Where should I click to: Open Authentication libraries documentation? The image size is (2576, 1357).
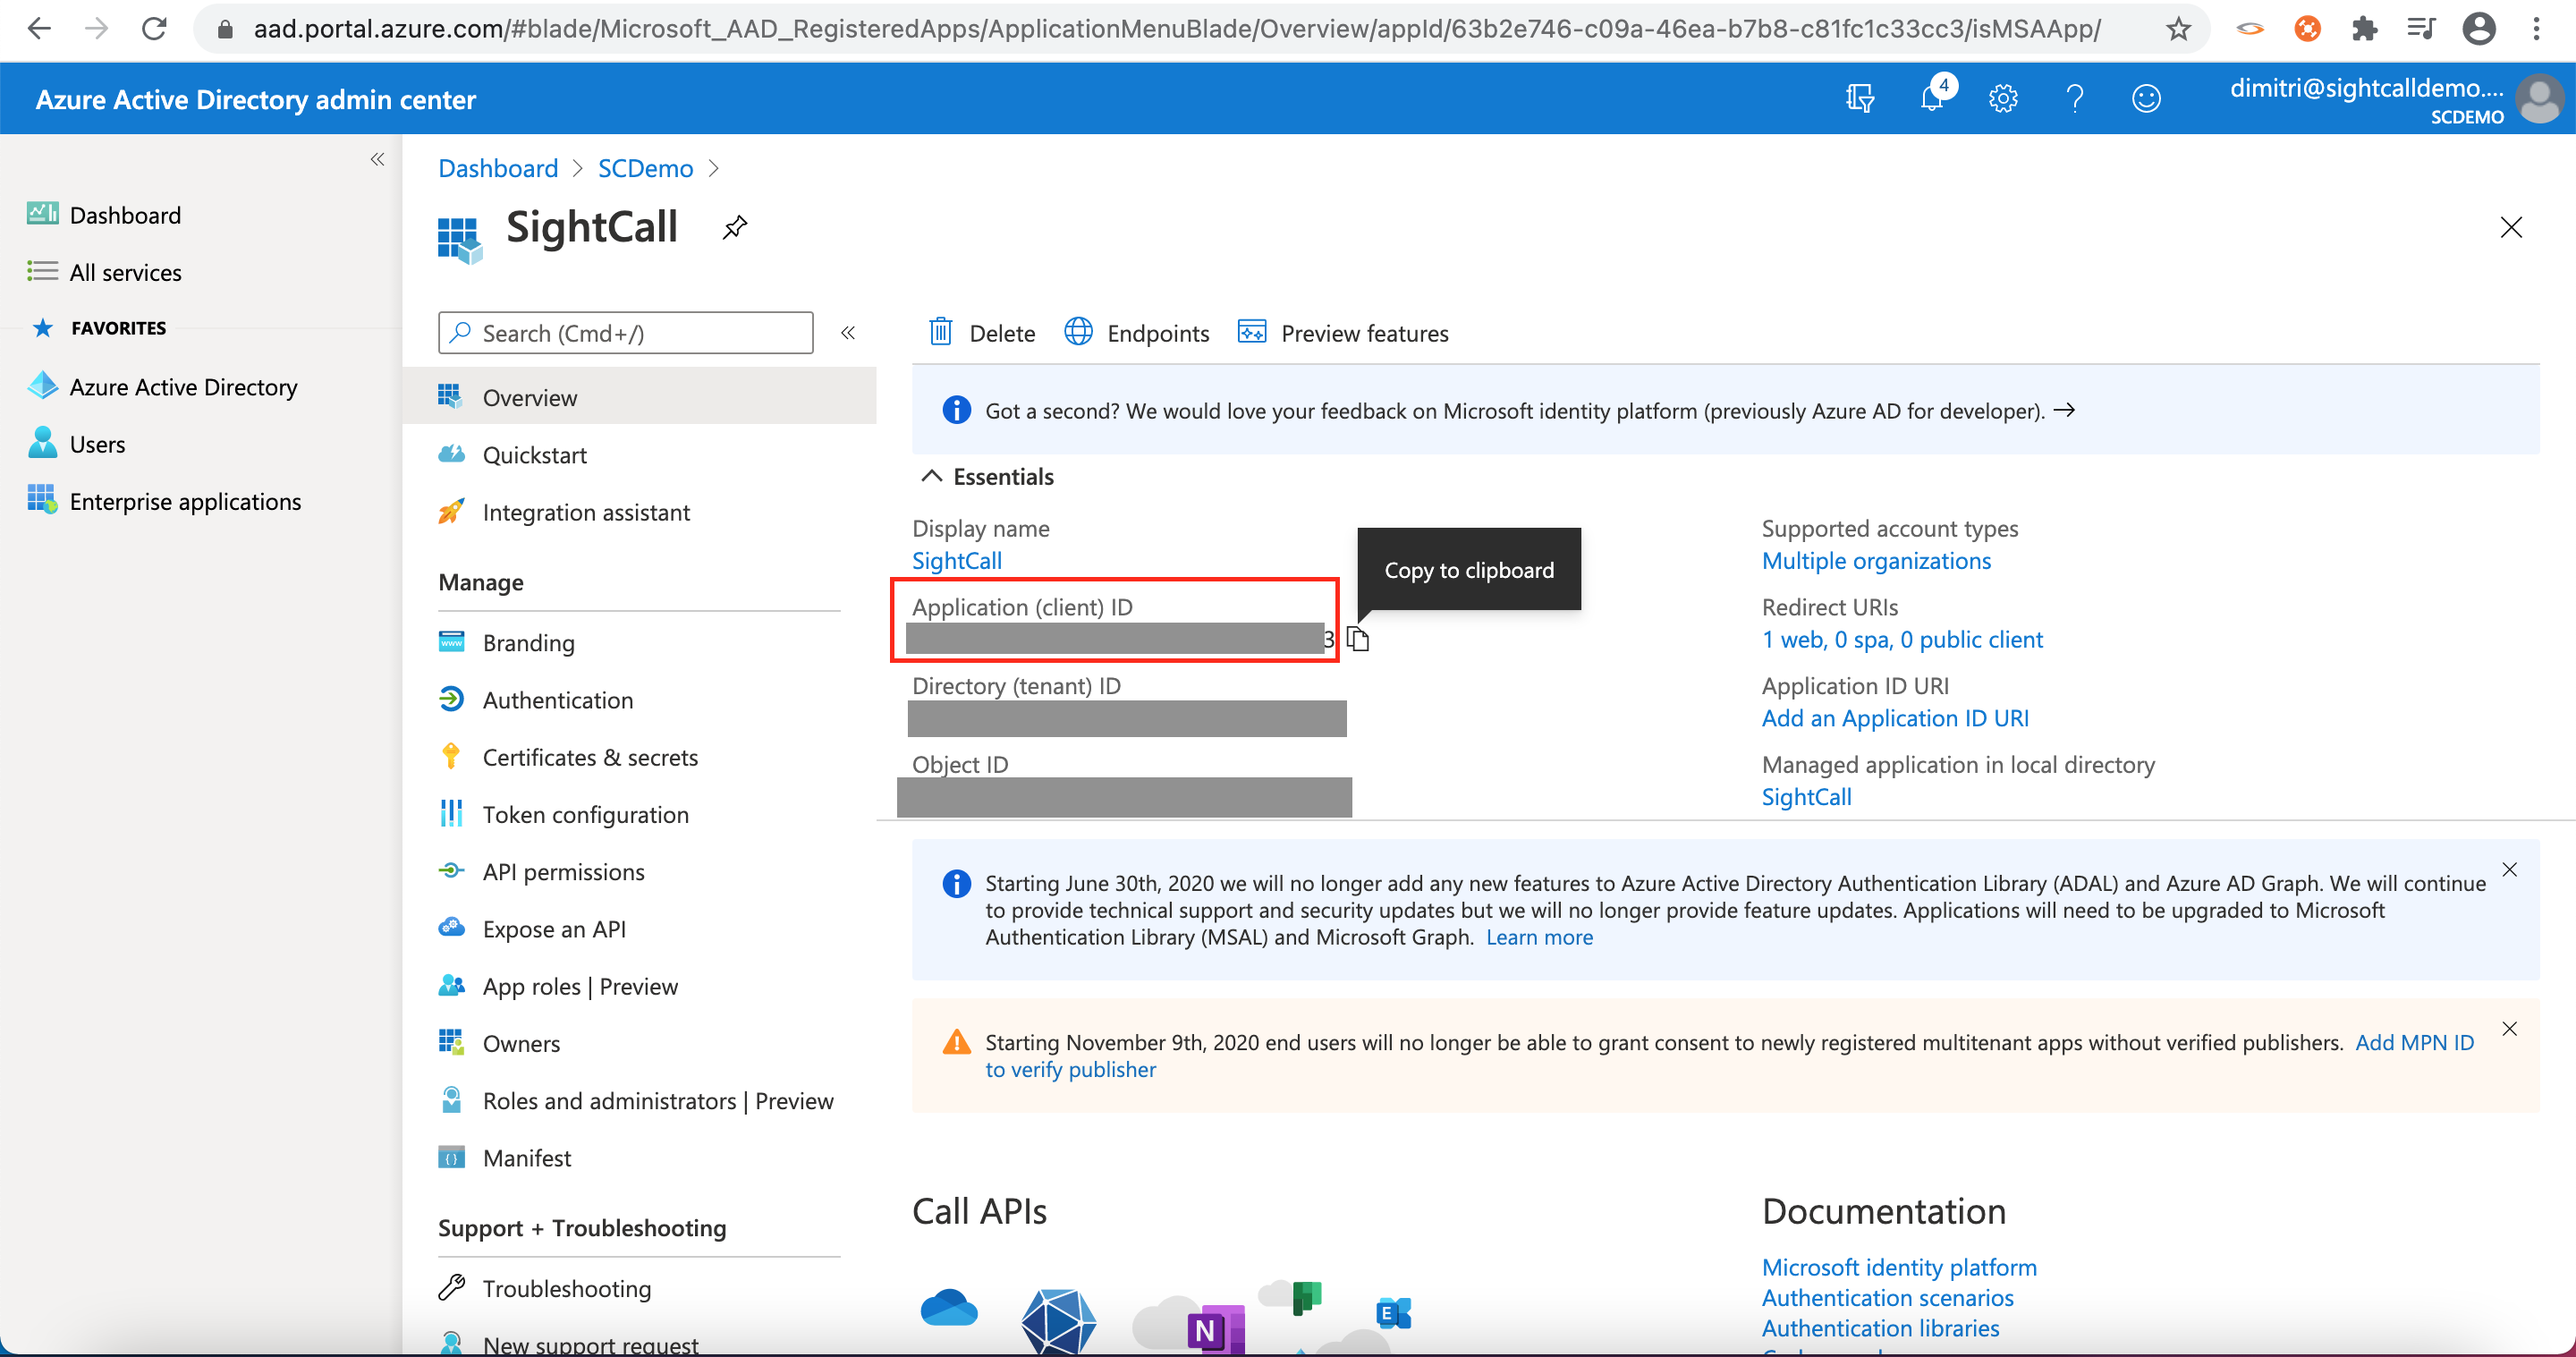(1880, 1328)
